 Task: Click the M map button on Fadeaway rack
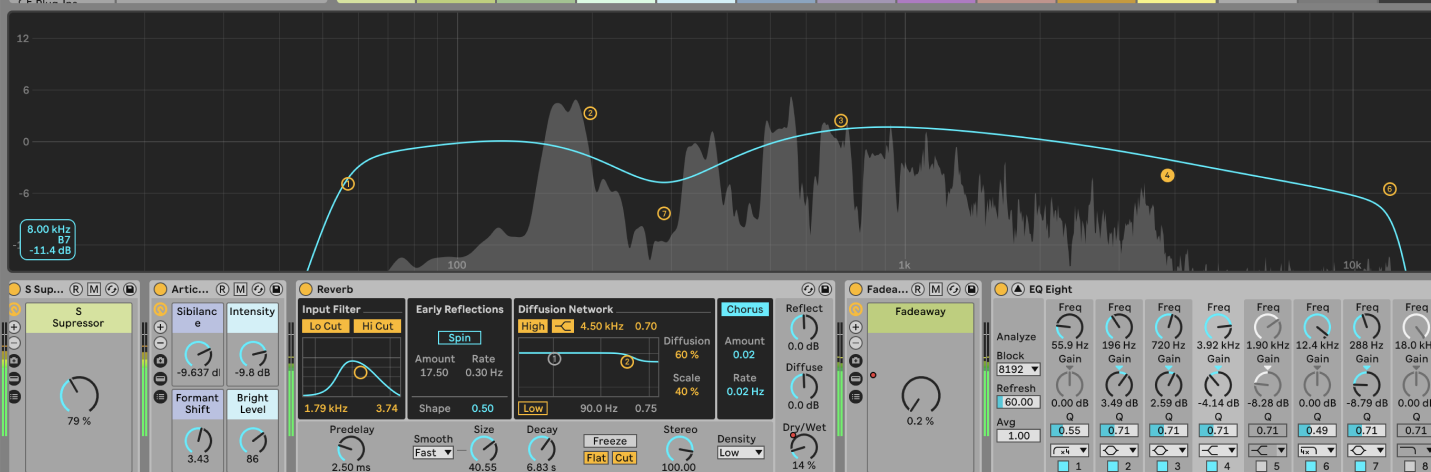click(x=935, y=289)
